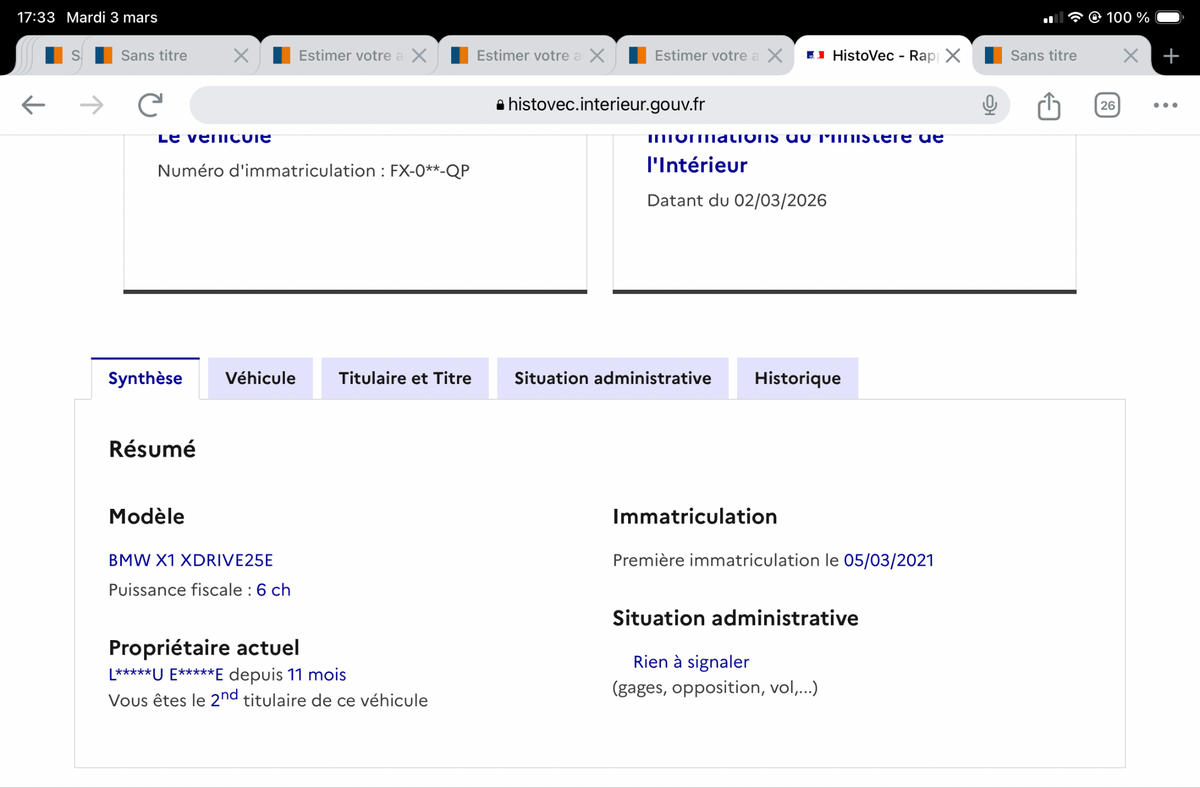Open the share sheet icon
The width and height of the screenshot is (1200, 788).
(1048, 105)
